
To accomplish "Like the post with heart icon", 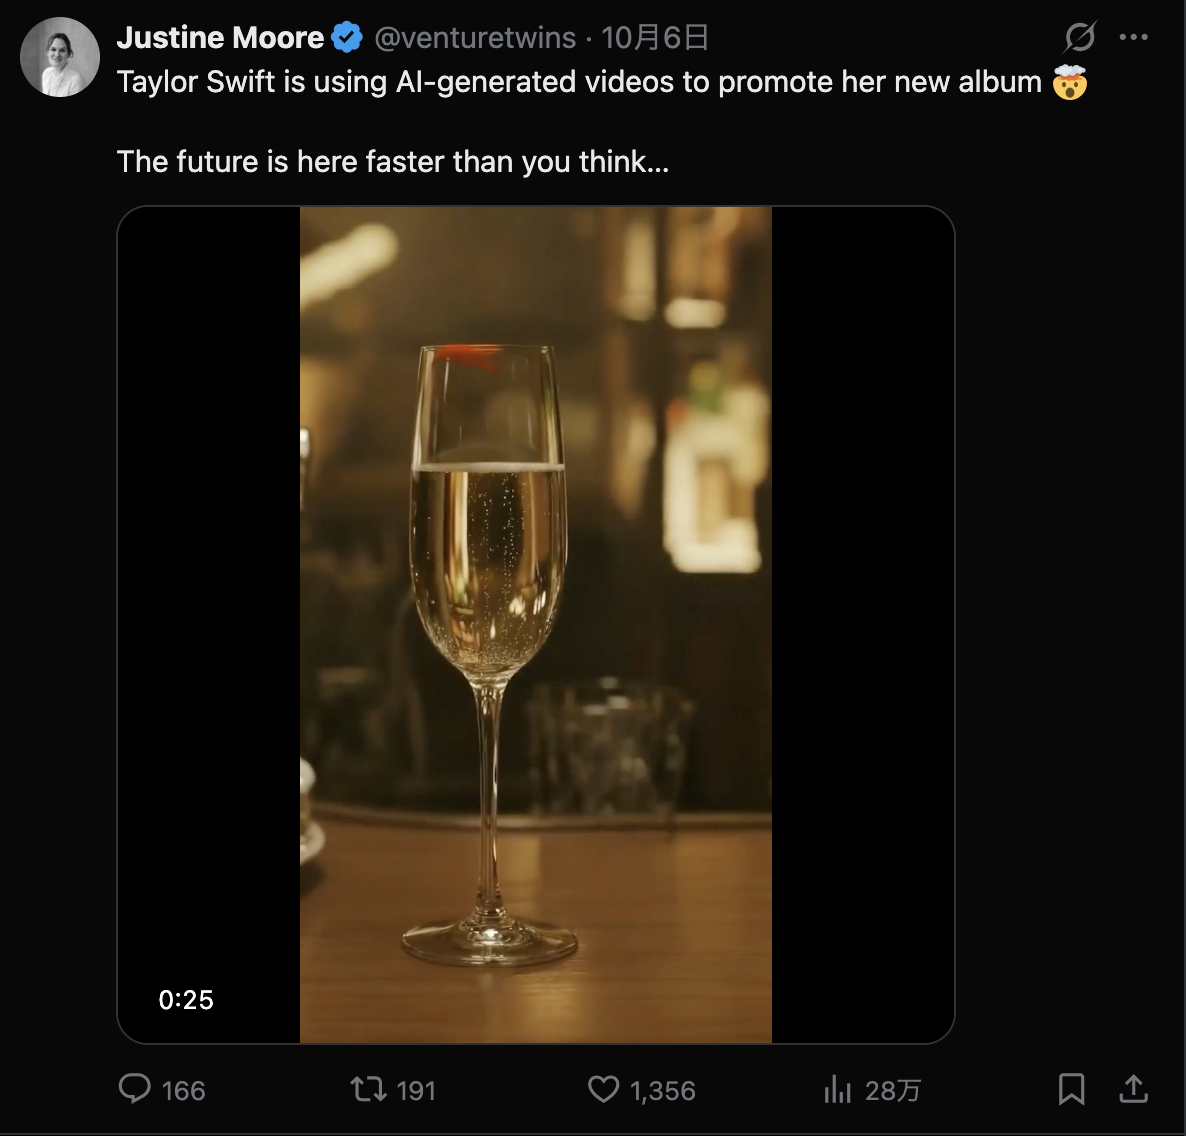I will (603, 1089).
